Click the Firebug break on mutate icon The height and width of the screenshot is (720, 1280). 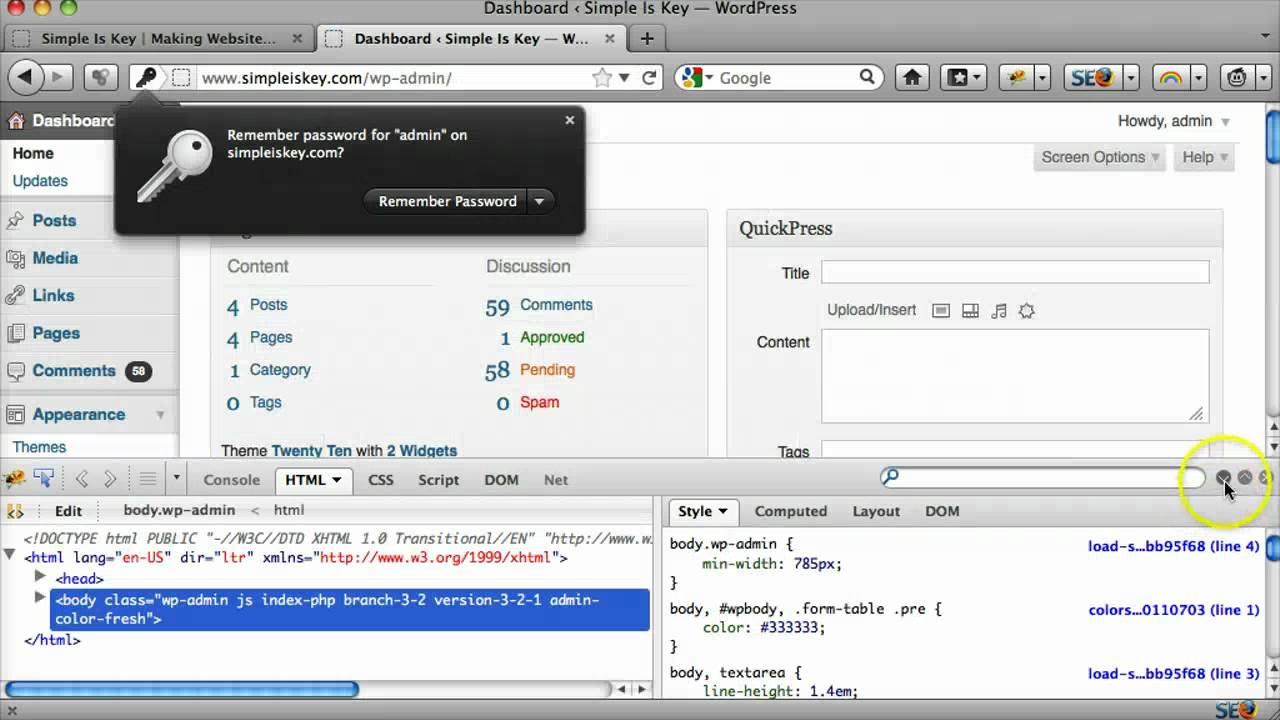(x=15, y=510)
